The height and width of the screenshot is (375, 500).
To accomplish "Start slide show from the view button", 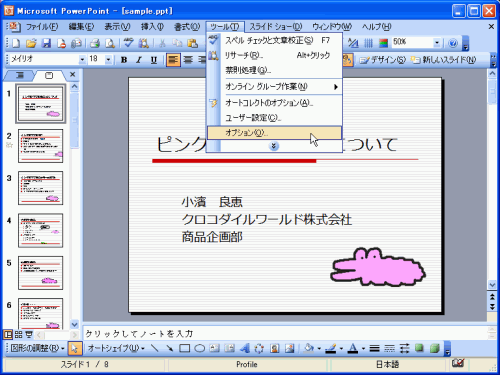I will [29, 334].
